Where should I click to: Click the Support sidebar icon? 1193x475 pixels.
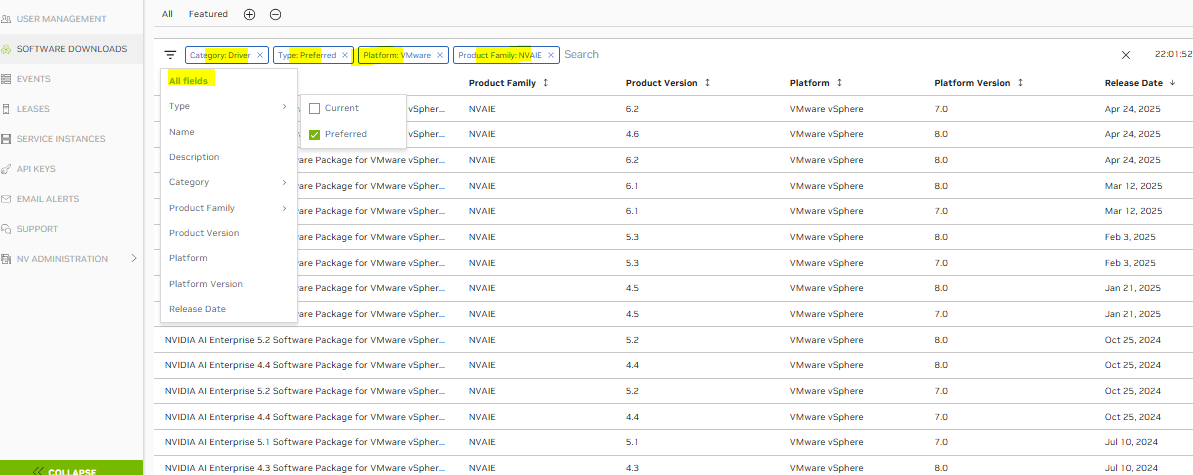click(6, 228)
